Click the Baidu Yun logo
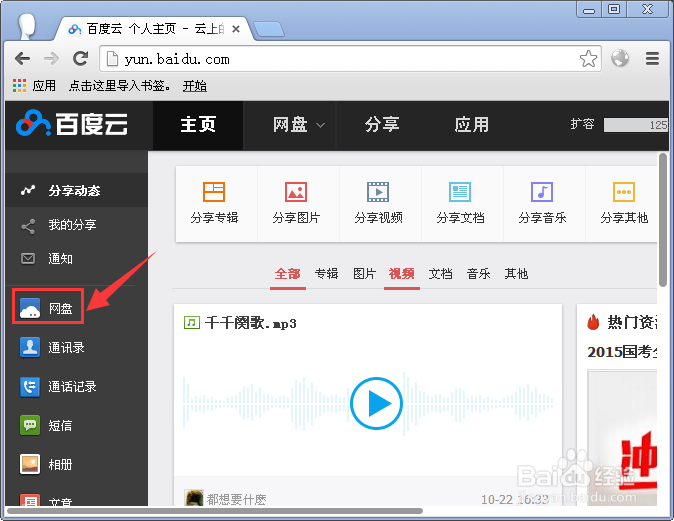The image size is (674, 521). point(72,124)
